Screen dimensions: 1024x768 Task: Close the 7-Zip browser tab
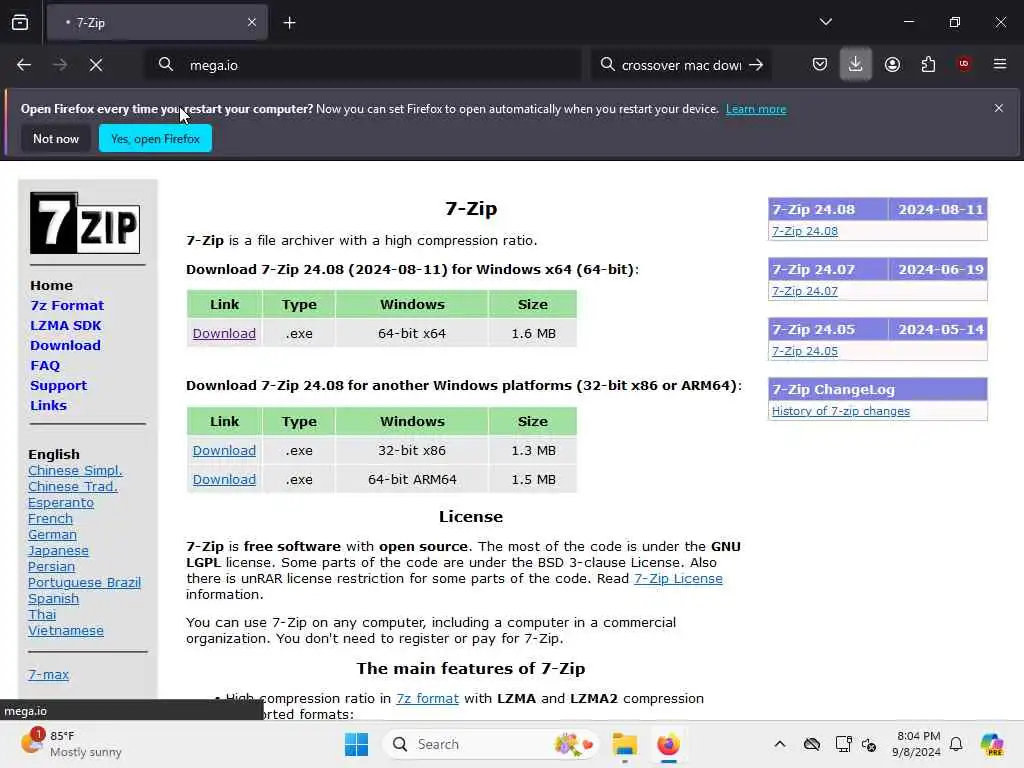tap(251, 22)
